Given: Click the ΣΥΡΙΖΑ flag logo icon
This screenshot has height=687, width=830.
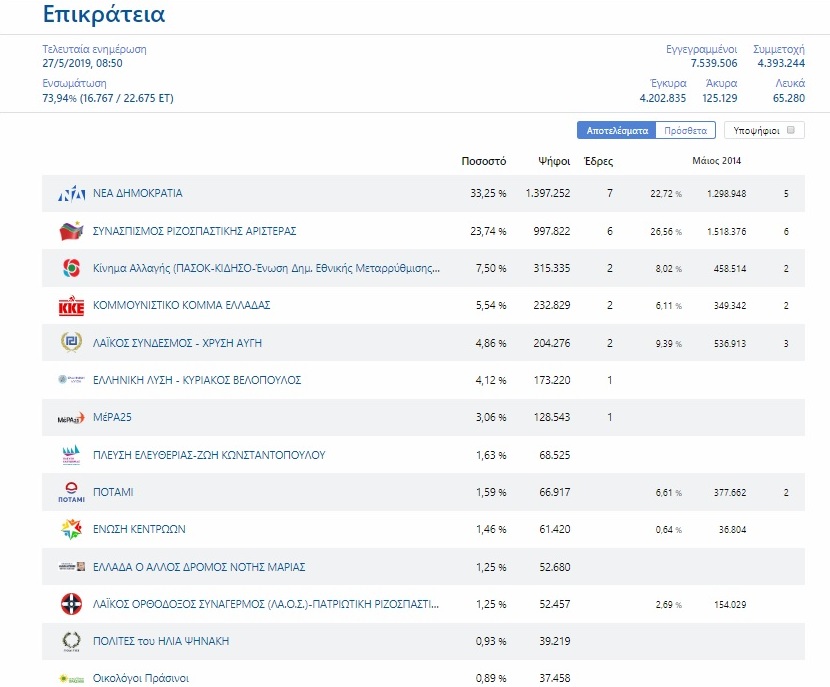Looking at the screenshot, I should coord(71,231).
